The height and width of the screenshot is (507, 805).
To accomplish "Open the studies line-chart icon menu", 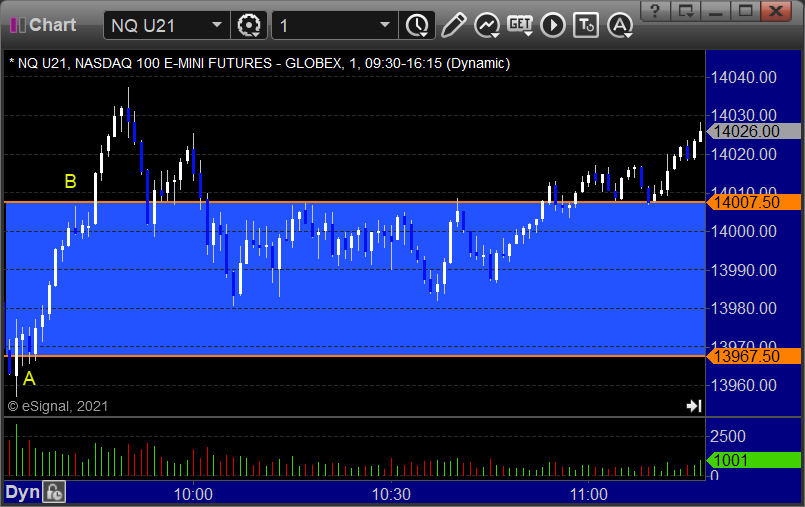I will [x=486, y=25].
